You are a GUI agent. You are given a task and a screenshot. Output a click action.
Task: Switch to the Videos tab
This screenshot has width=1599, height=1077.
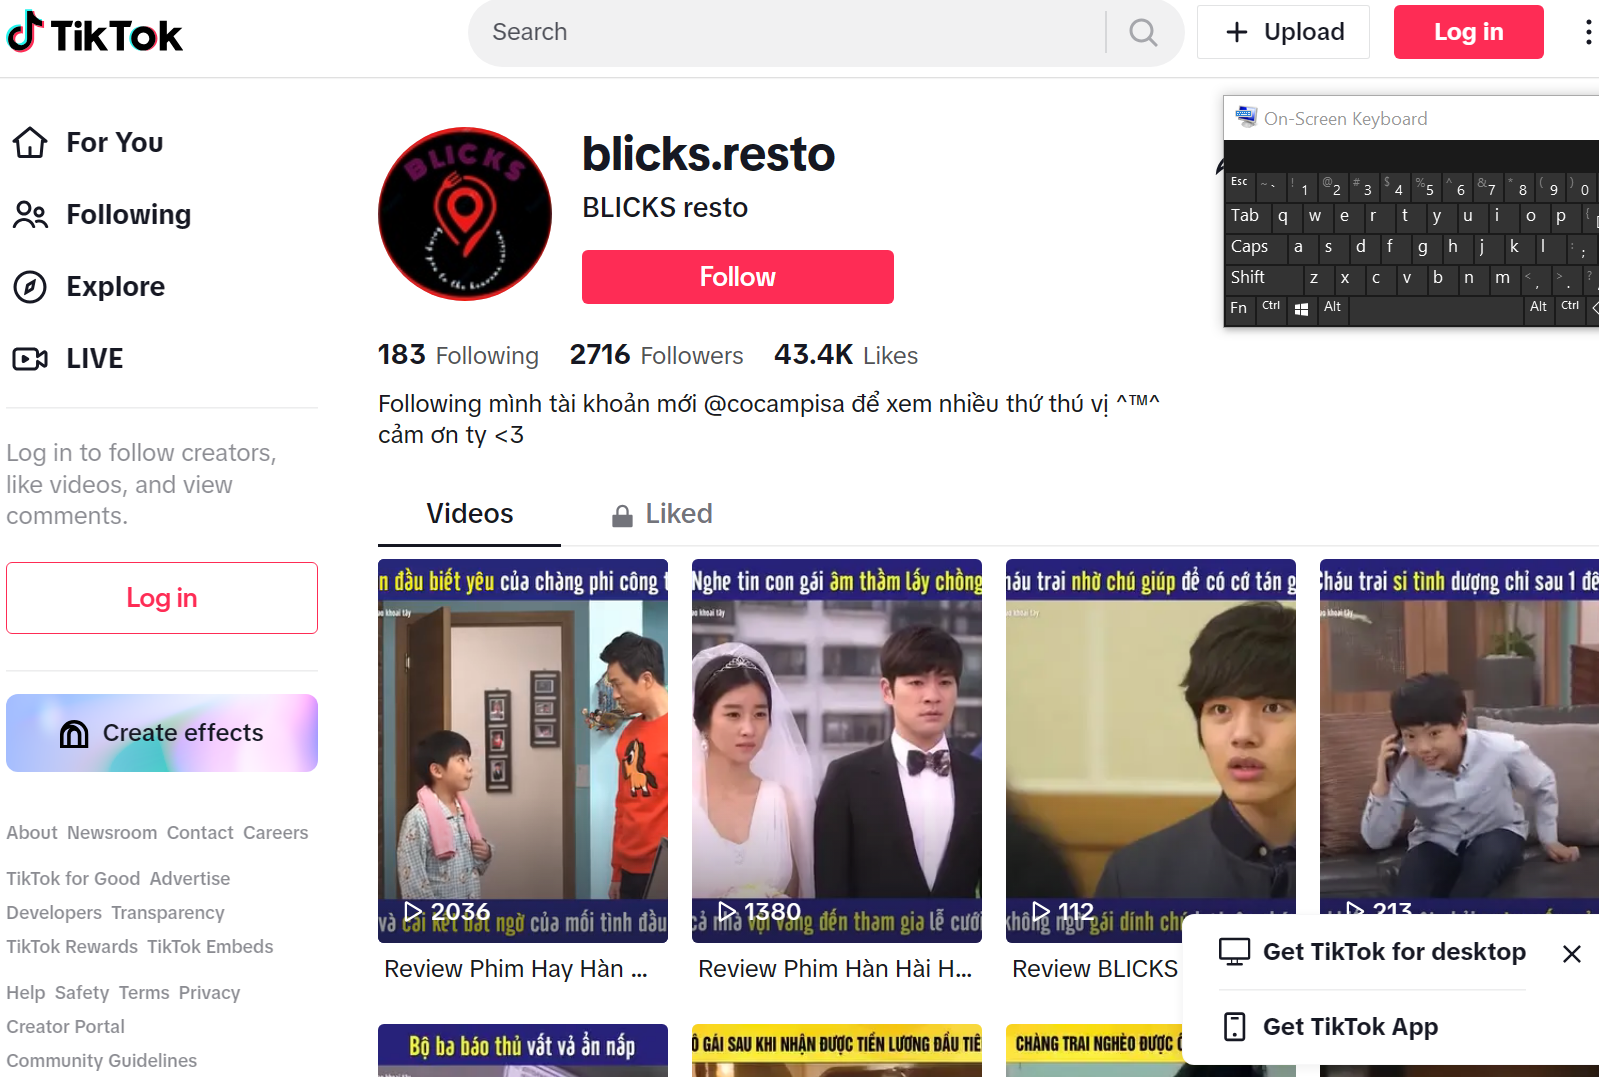[469, 514]
